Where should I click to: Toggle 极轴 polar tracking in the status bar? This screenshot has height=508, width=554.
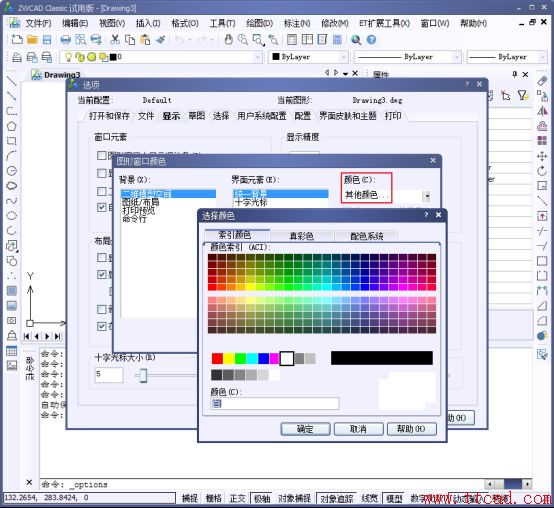coord(262,498)
